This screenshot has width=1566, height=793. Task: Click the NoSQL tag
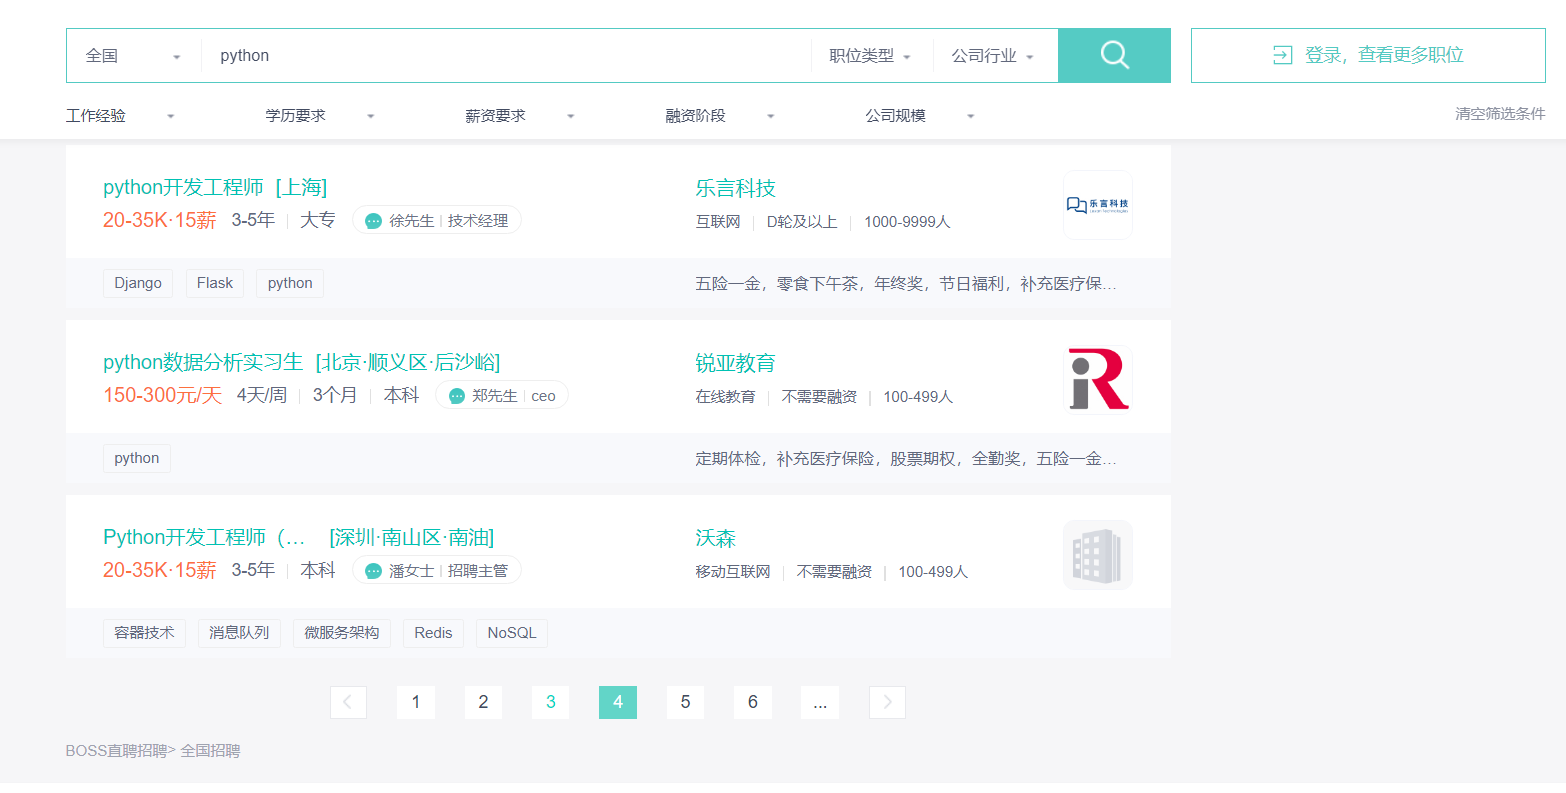click(512, 633)
